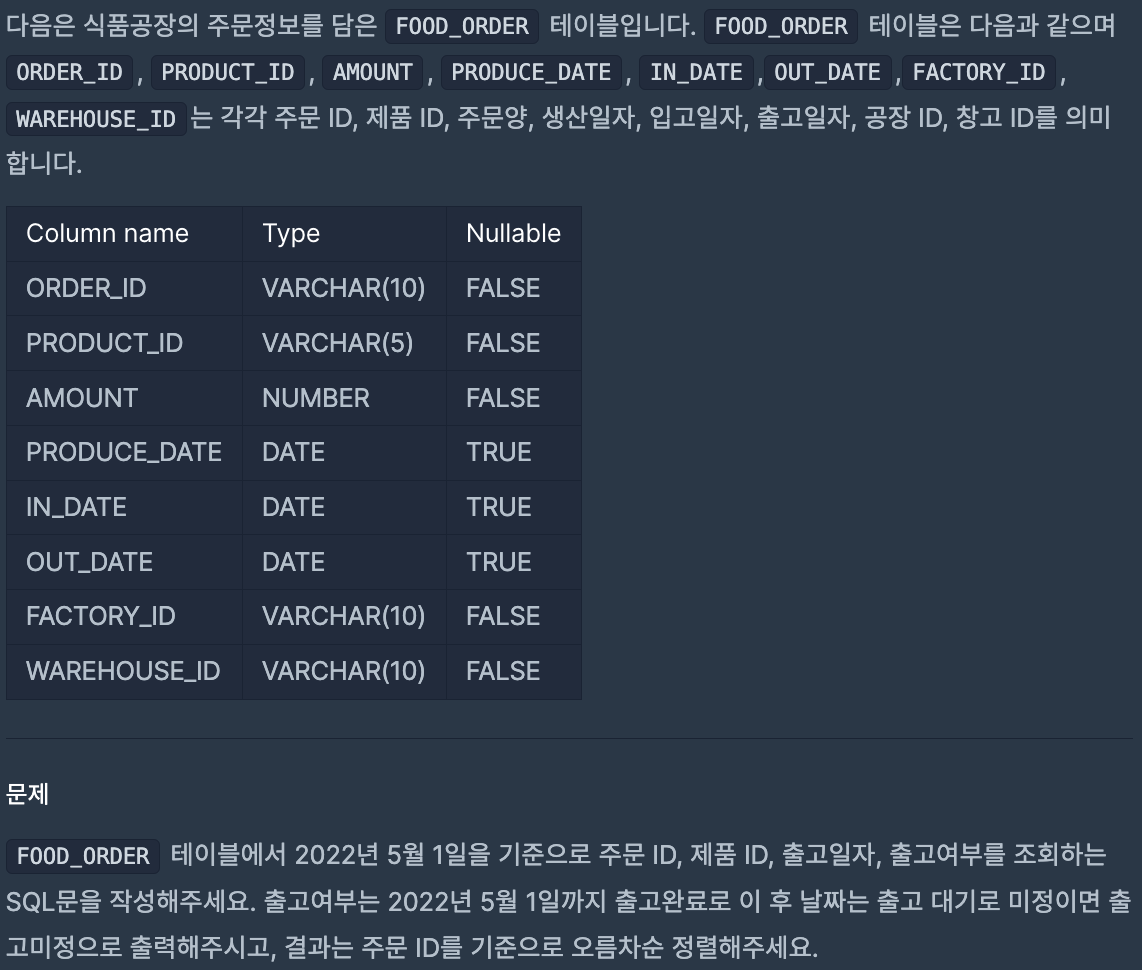Select the WAREHOUSE_ID cell in the table

click(125, 671)
